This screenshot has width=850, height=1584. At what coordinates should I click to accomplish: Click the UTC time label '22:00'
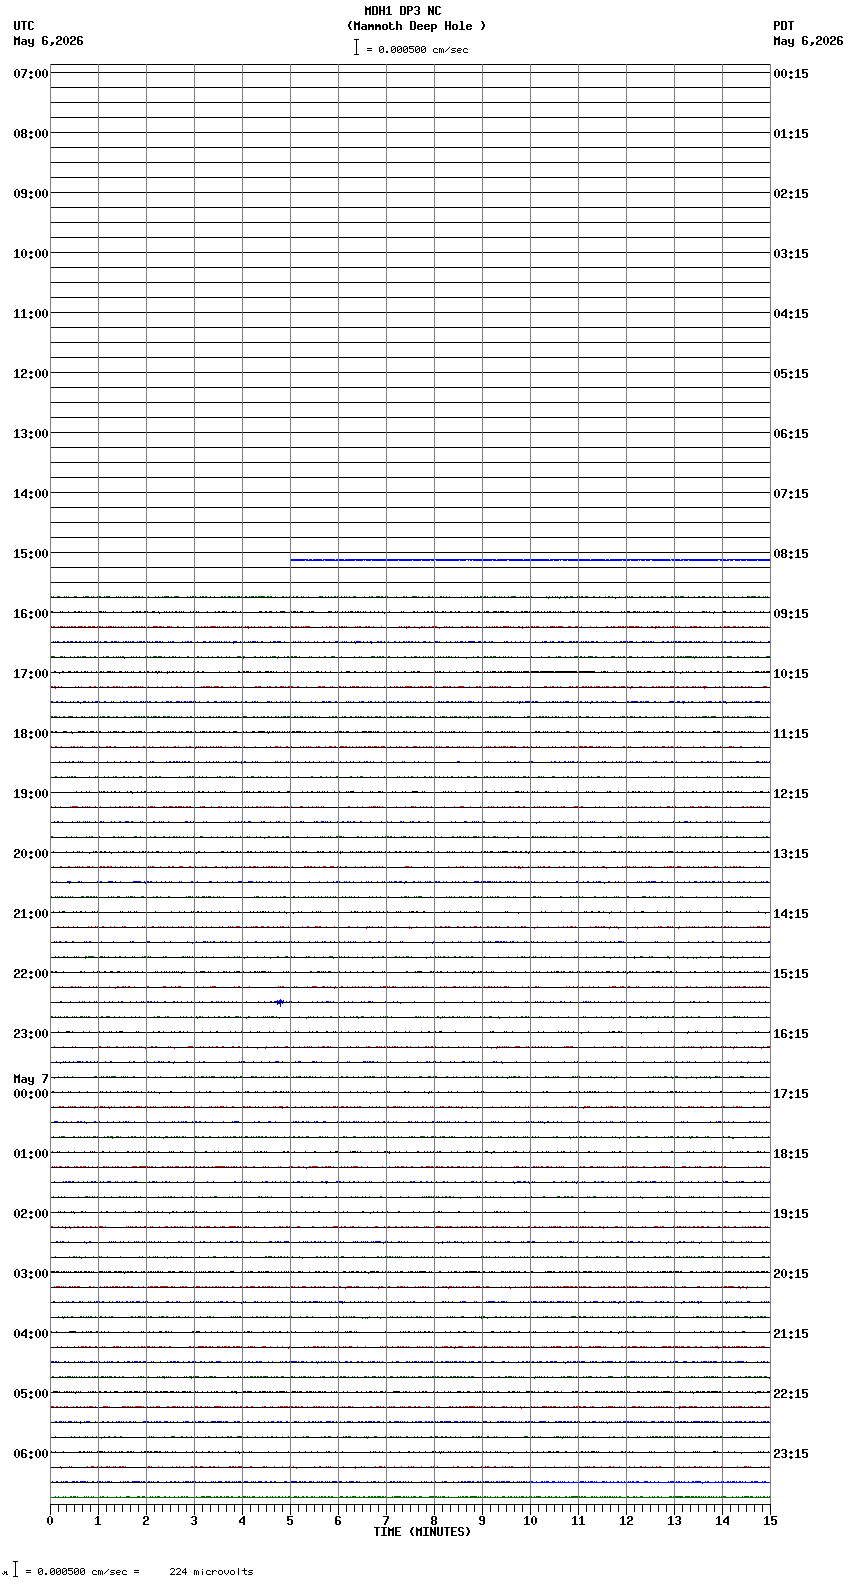[30, 974]
